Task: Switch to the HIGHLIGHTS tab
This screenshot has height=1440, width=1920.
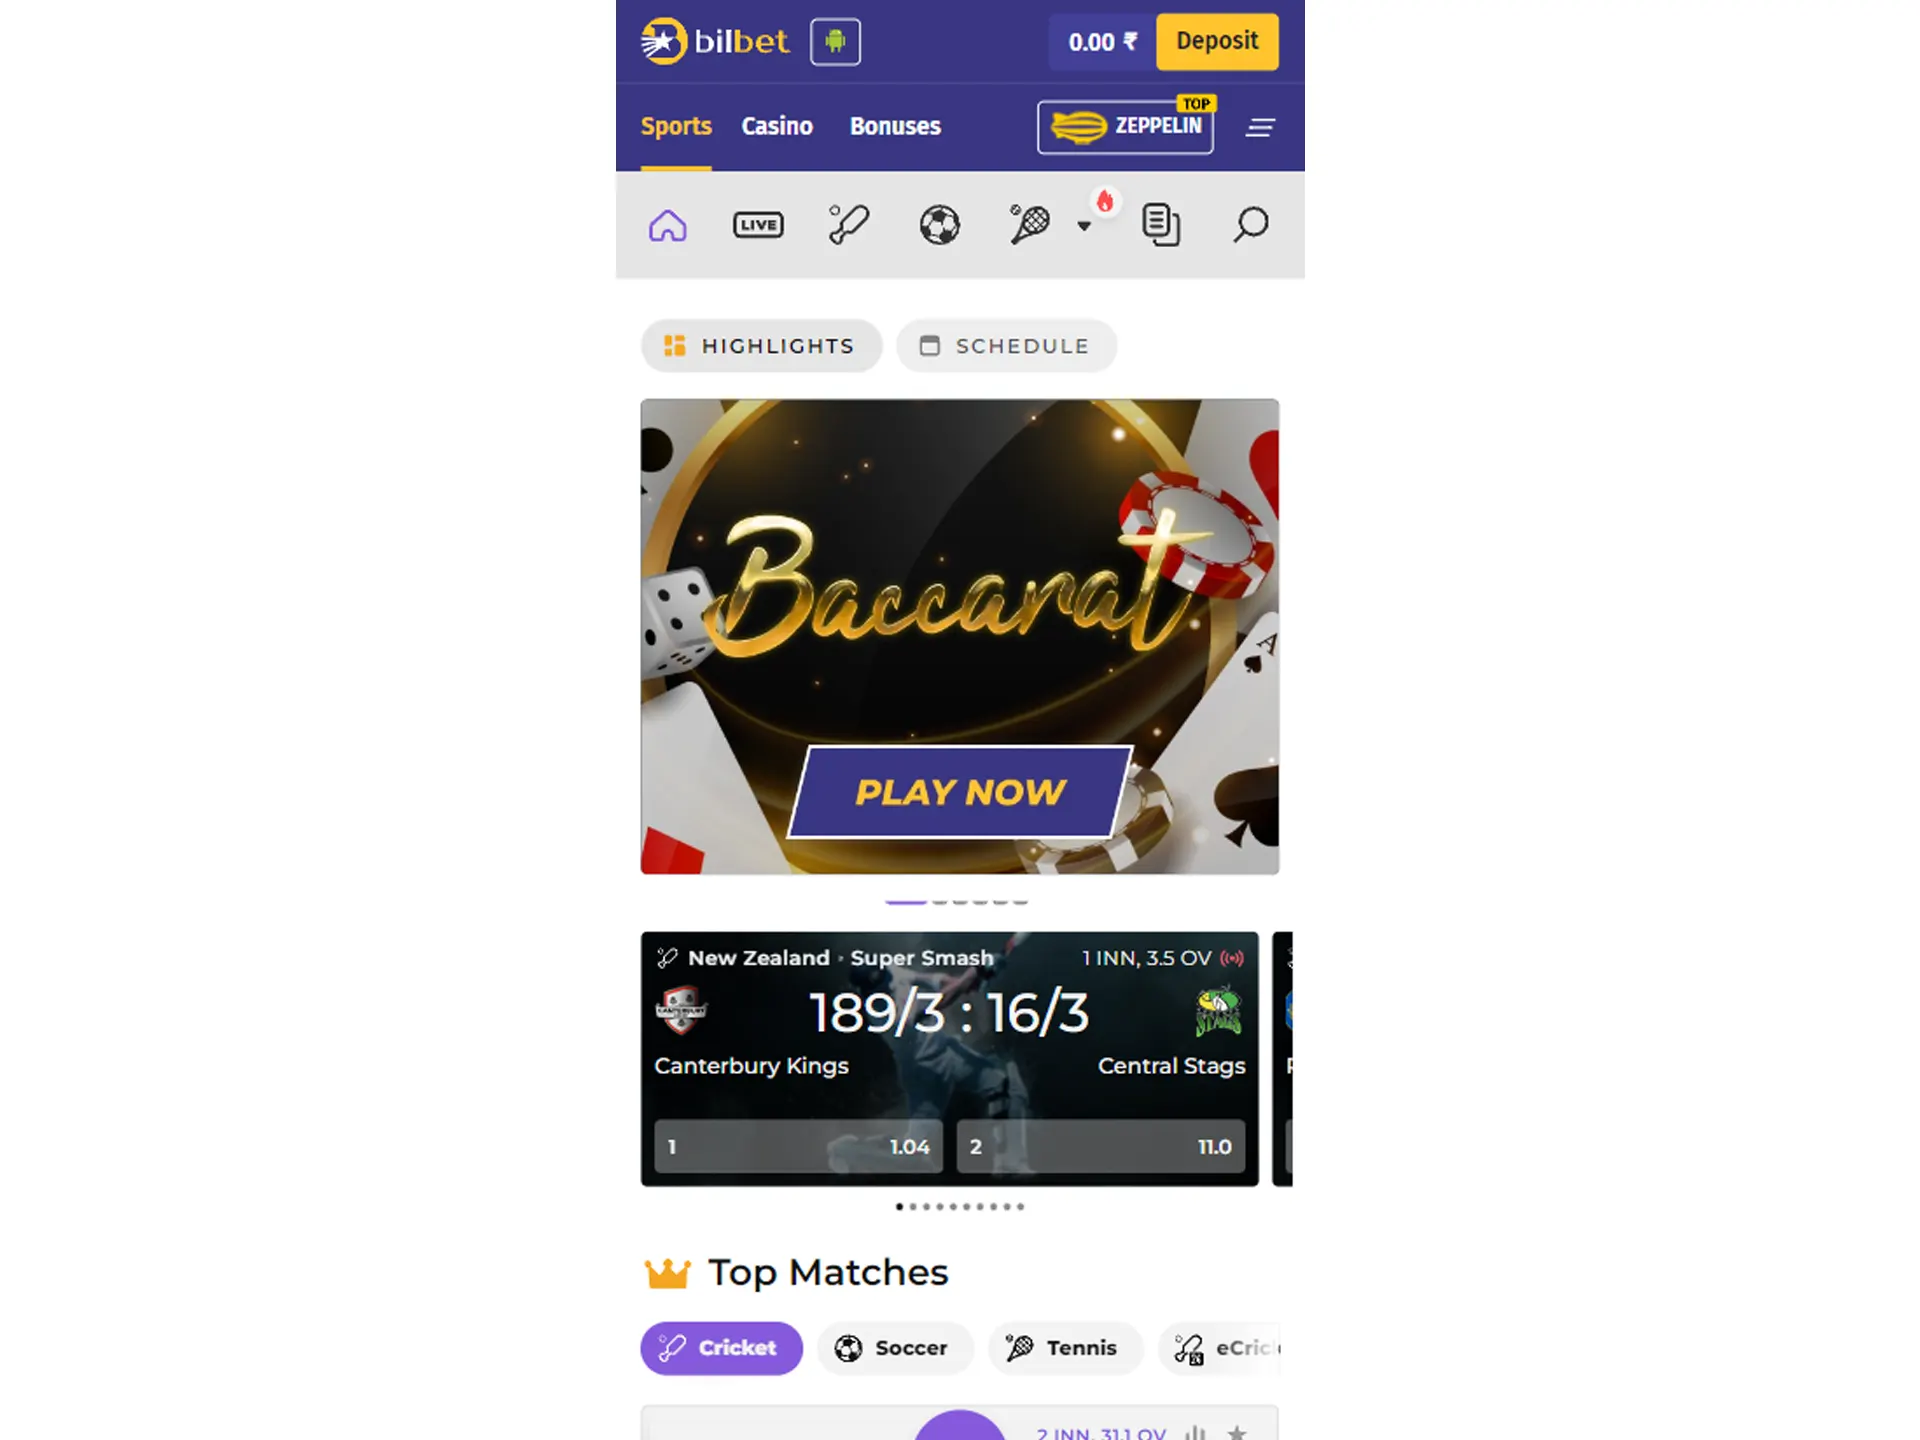Action: point(760,345)
